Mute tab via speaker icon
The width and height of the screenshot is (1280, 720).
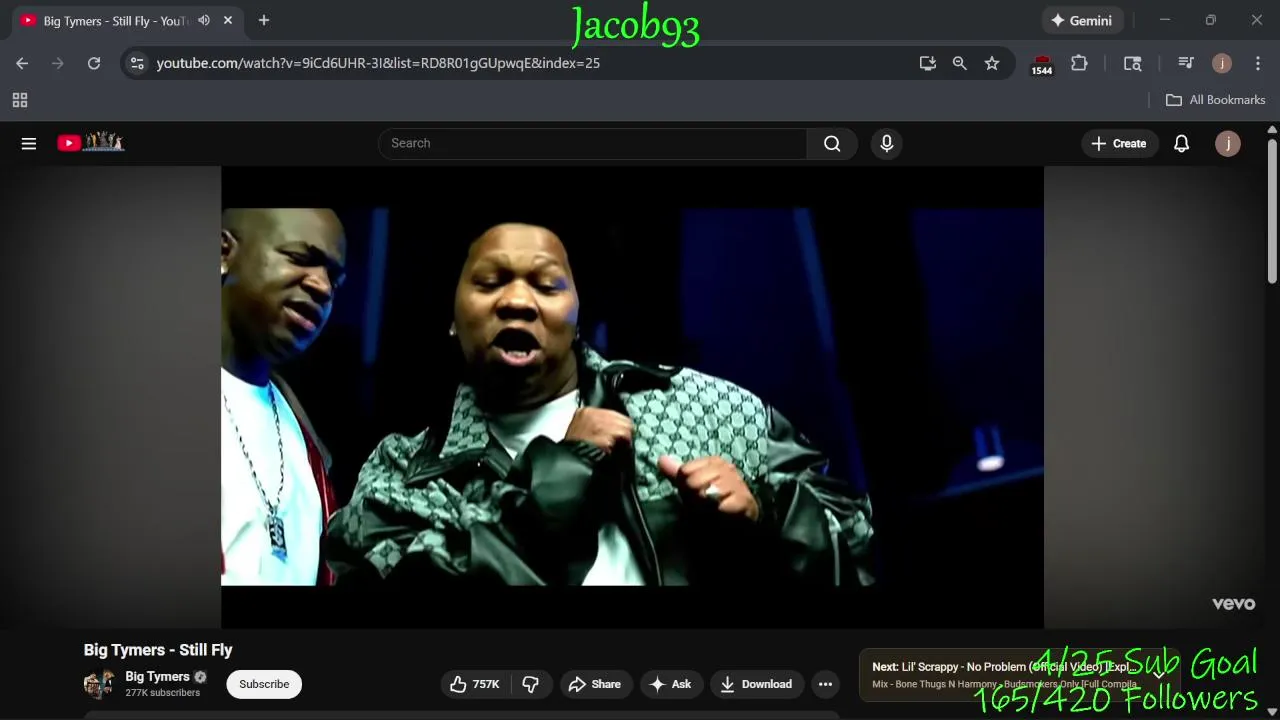coord(204,20)
